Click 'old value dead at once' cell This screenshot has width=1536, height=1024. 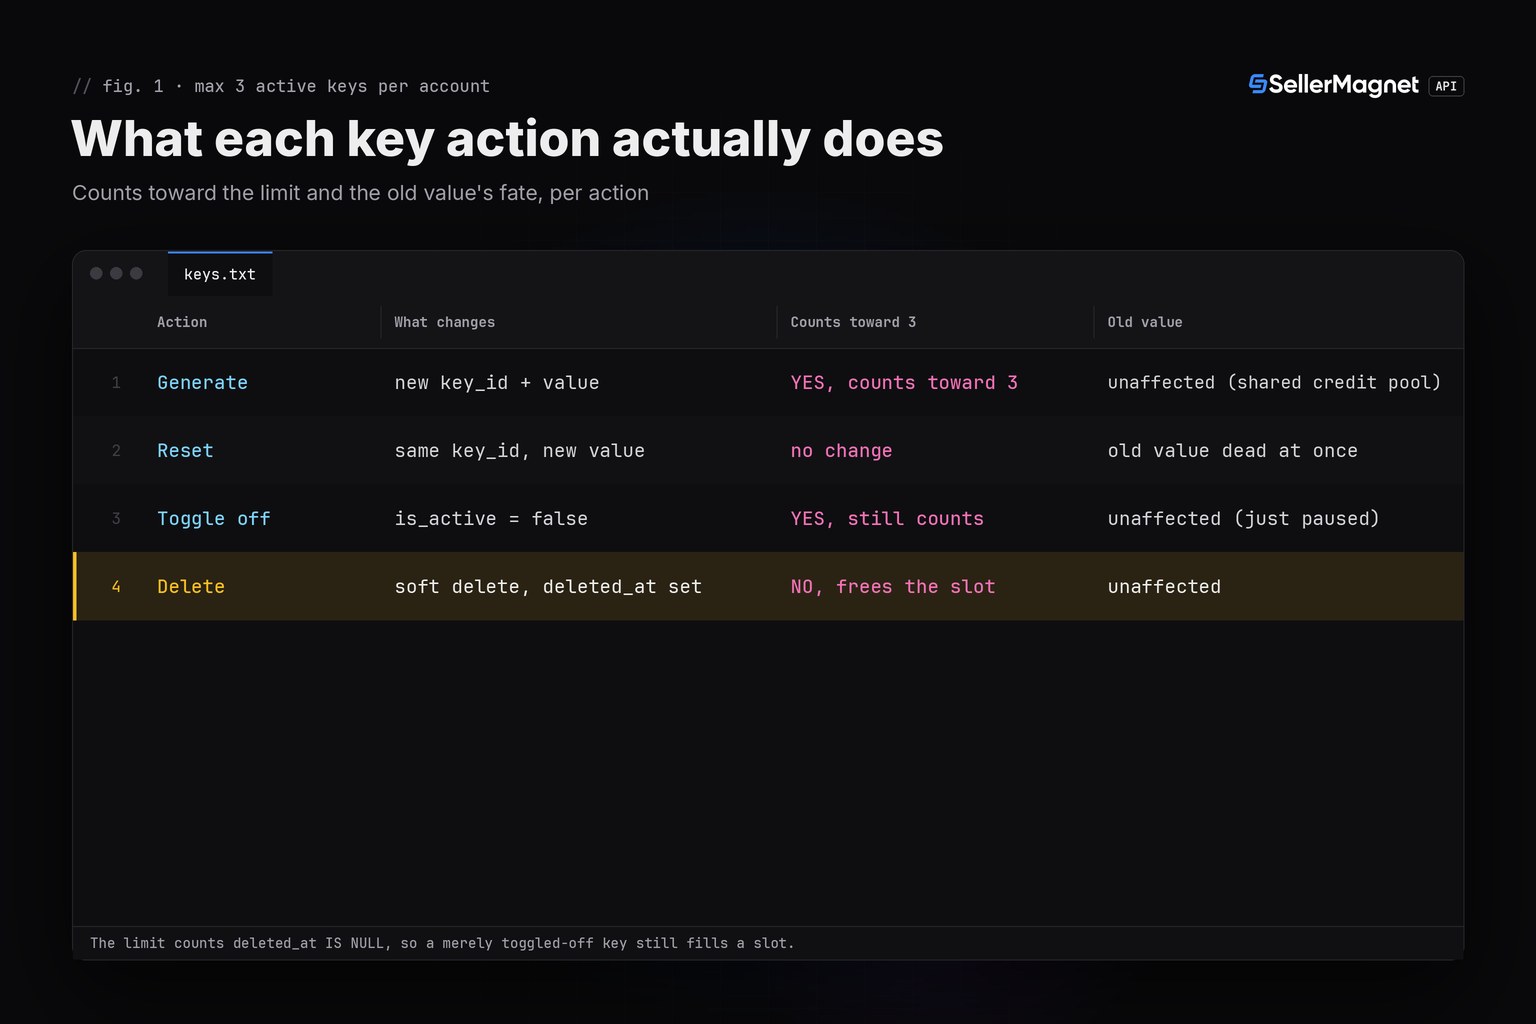click(1233, 451)
